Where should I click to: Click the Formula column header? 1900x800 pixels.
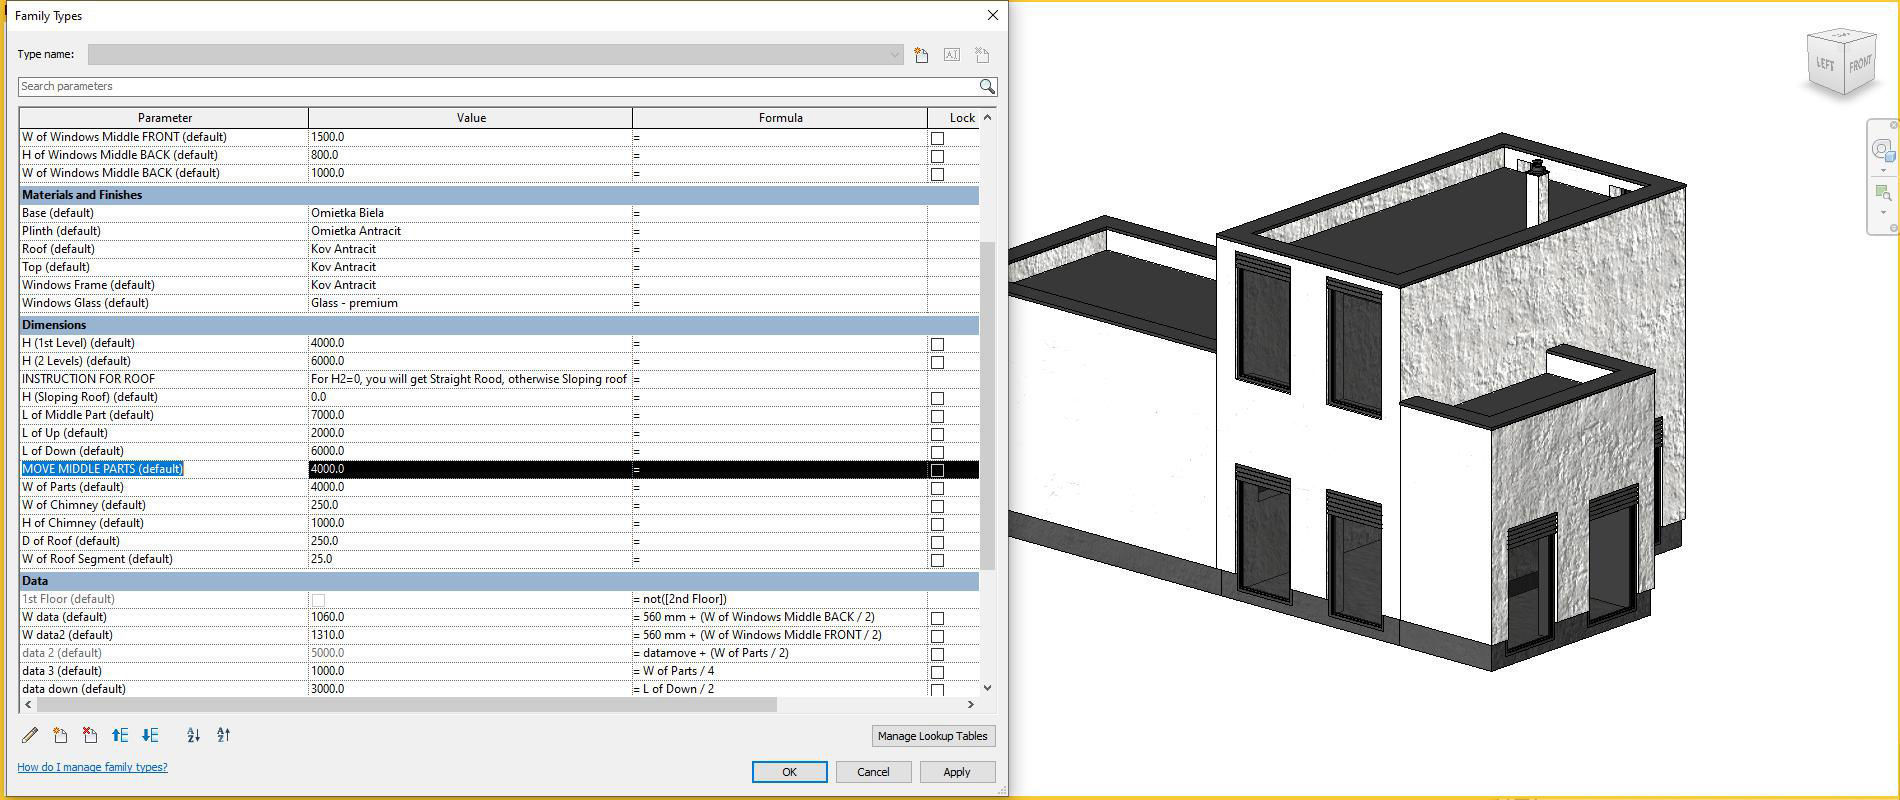pyautogui.click(x=780, y=118)
